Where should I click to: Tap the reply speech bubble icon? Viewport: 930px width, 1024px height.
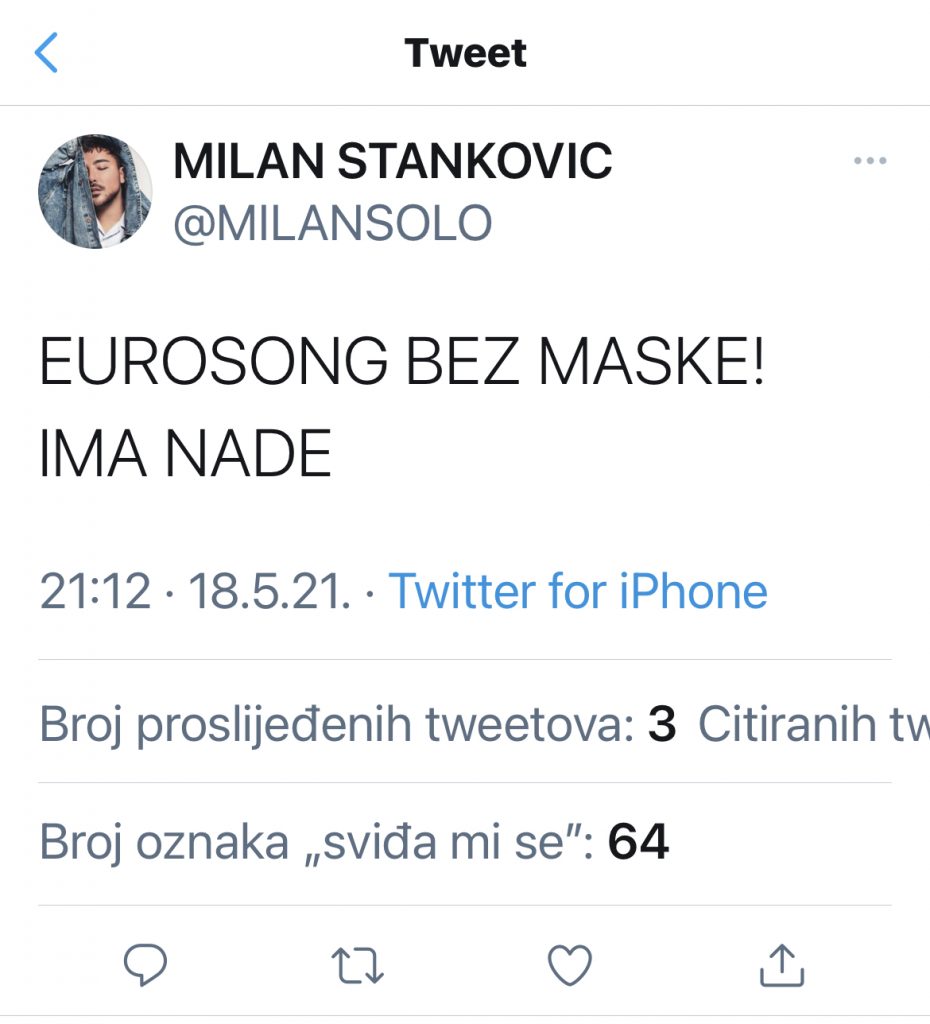click(x=145, y=964)
